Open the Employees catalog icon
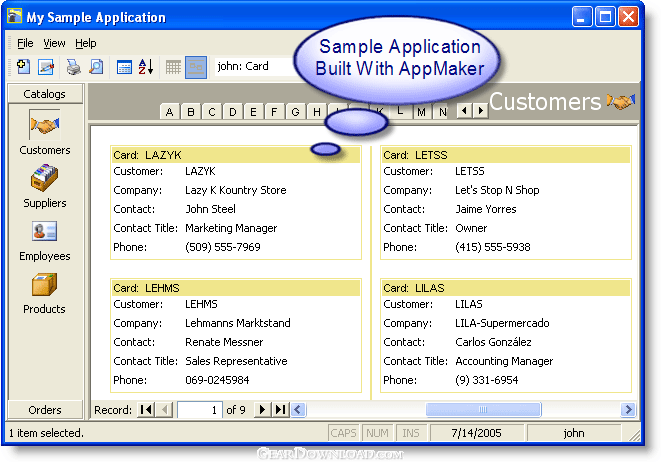This screenshot has height=462, width=661. click(x=44, y=232)
